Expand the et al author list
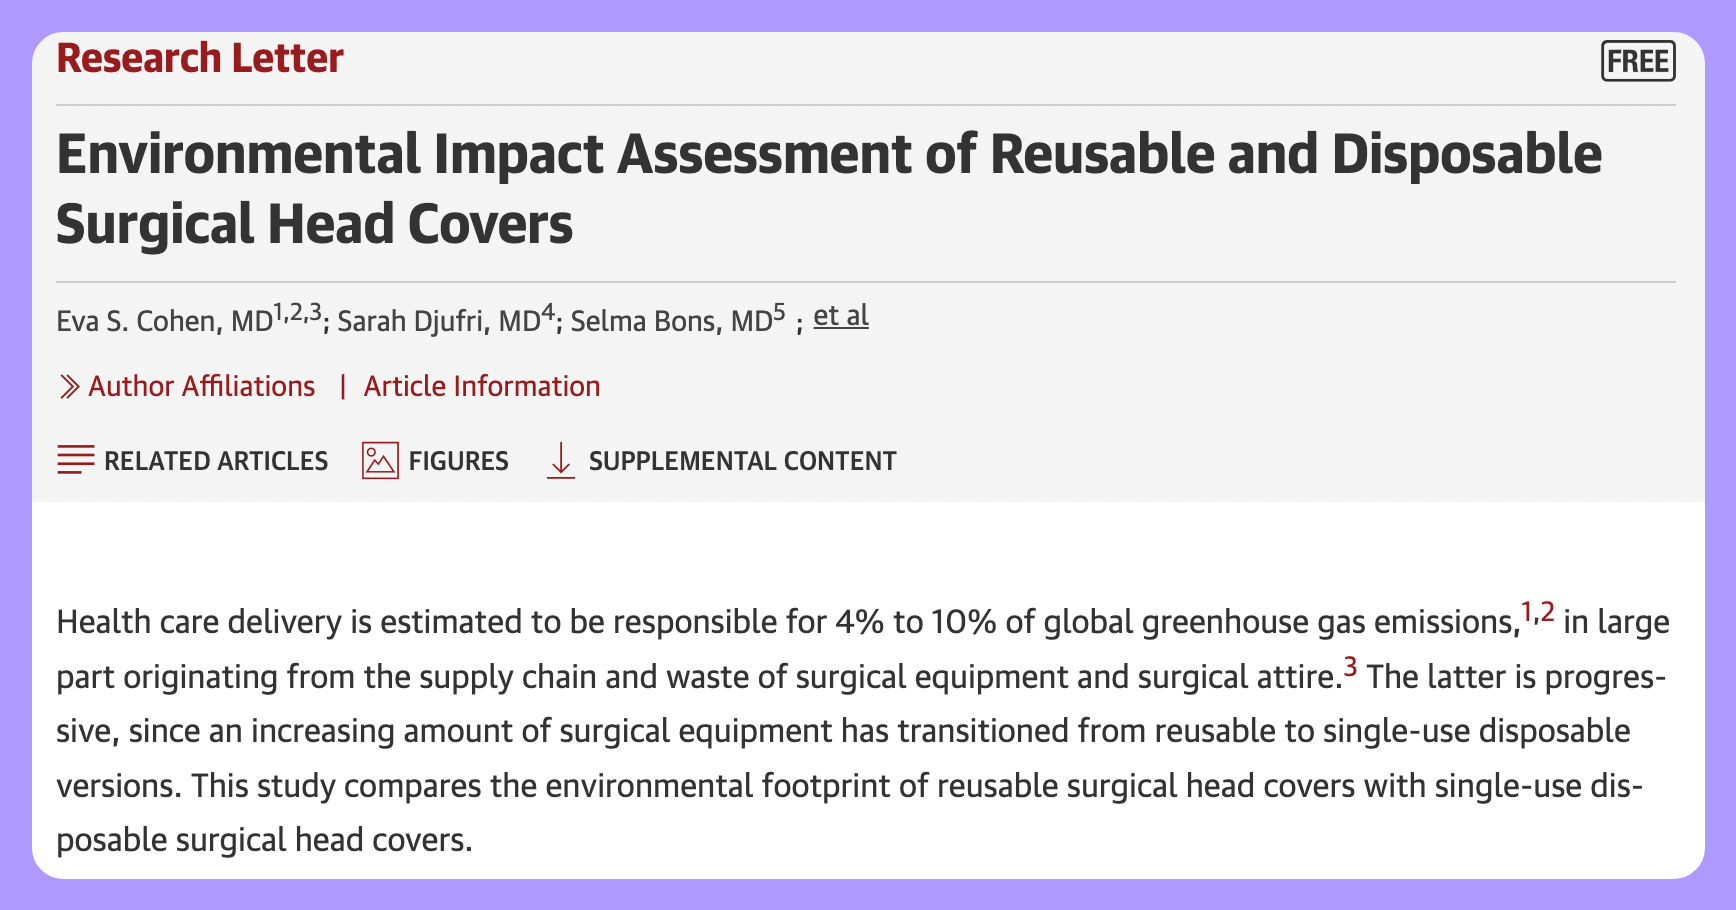This screenshot has width=1736, height=910. pos(841,316)
